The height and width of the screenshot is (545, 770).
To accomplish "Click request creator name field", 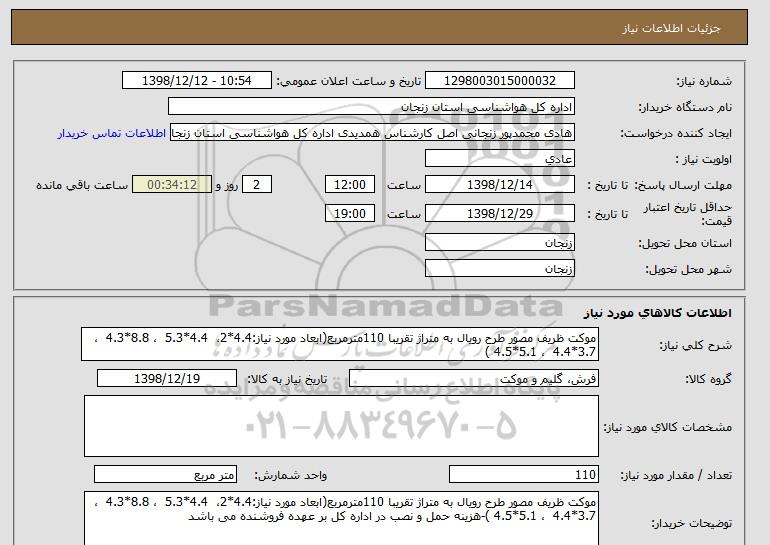I will coord(372,133).
